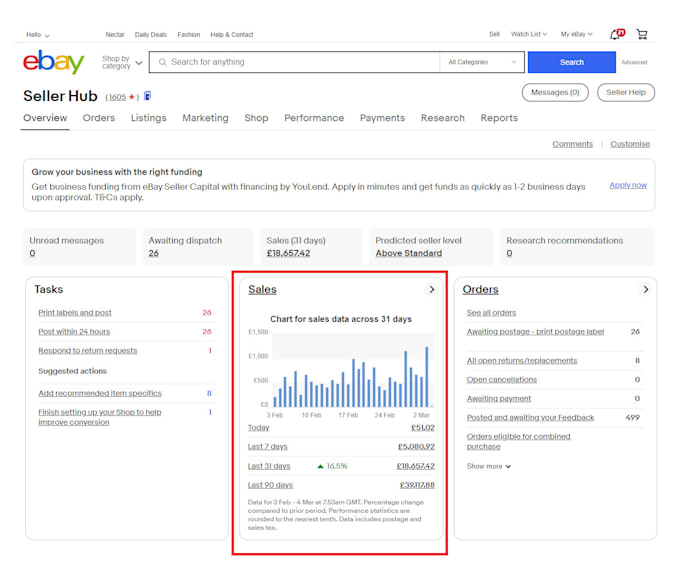Click the Last 7 days sales link
This screenshot has width=680, height=564.
[x=268, y=447]
